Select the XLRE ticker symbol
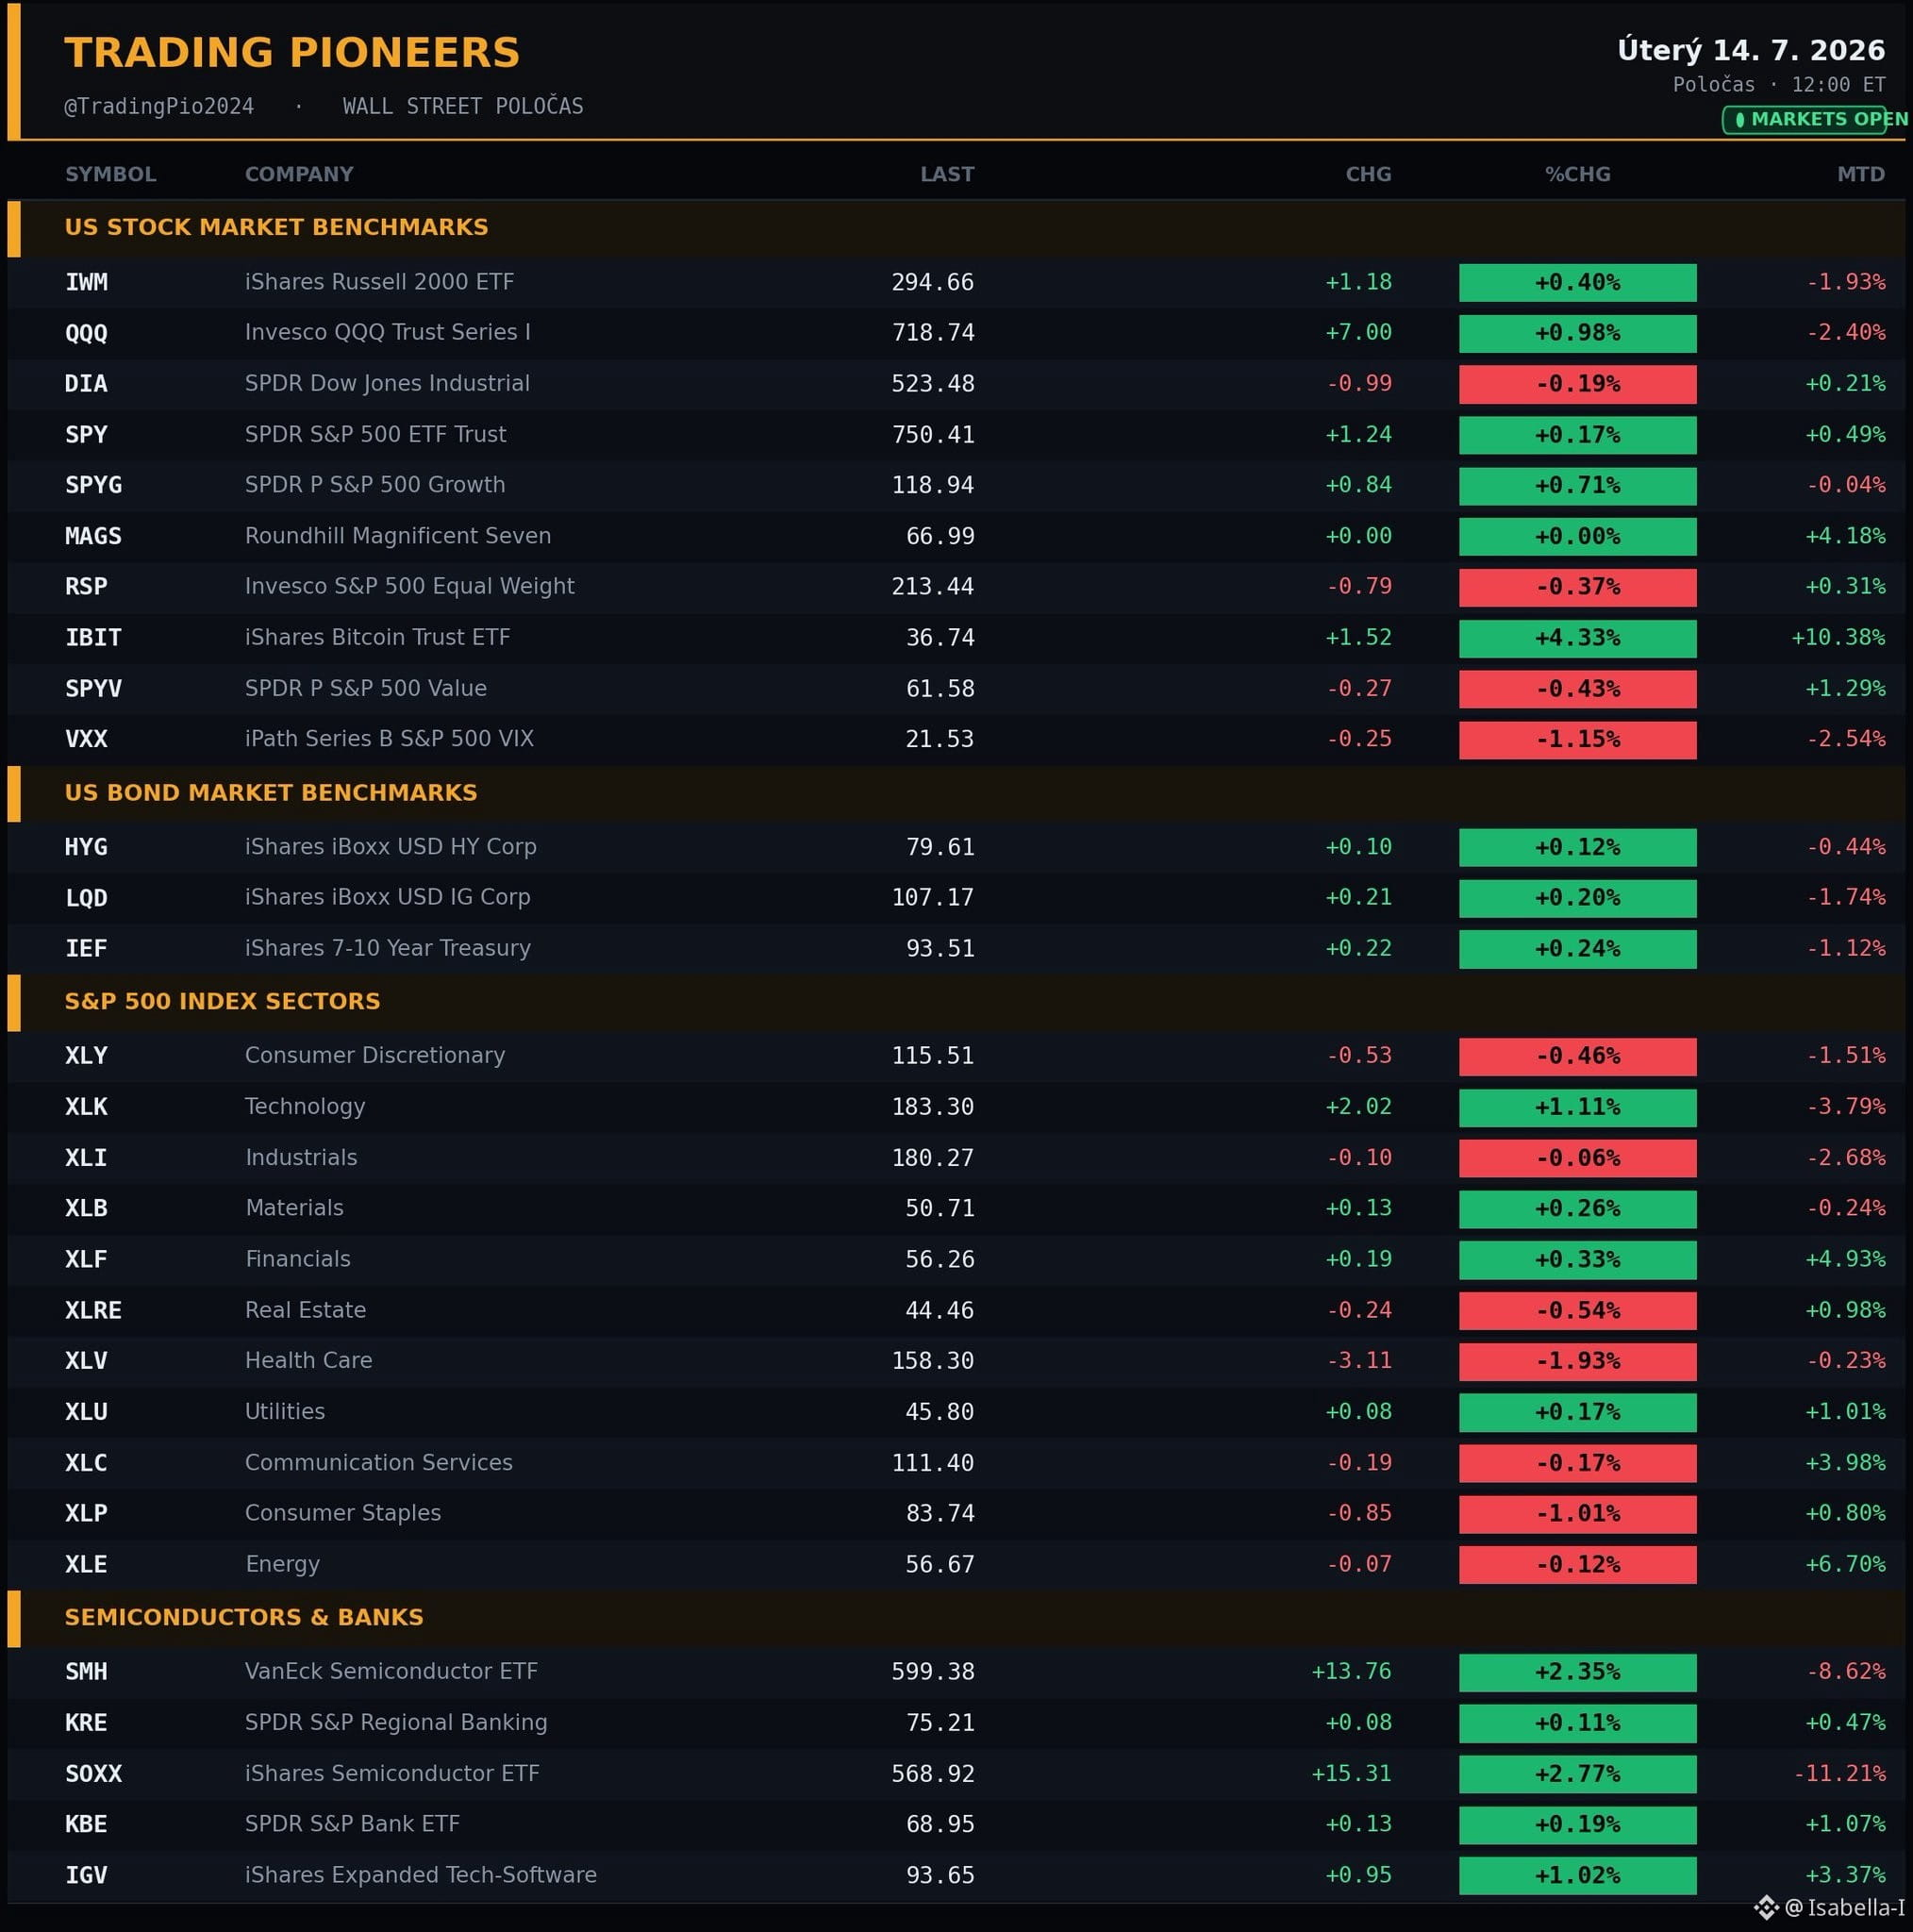 pyautogui.click(x=93, y=1310)
